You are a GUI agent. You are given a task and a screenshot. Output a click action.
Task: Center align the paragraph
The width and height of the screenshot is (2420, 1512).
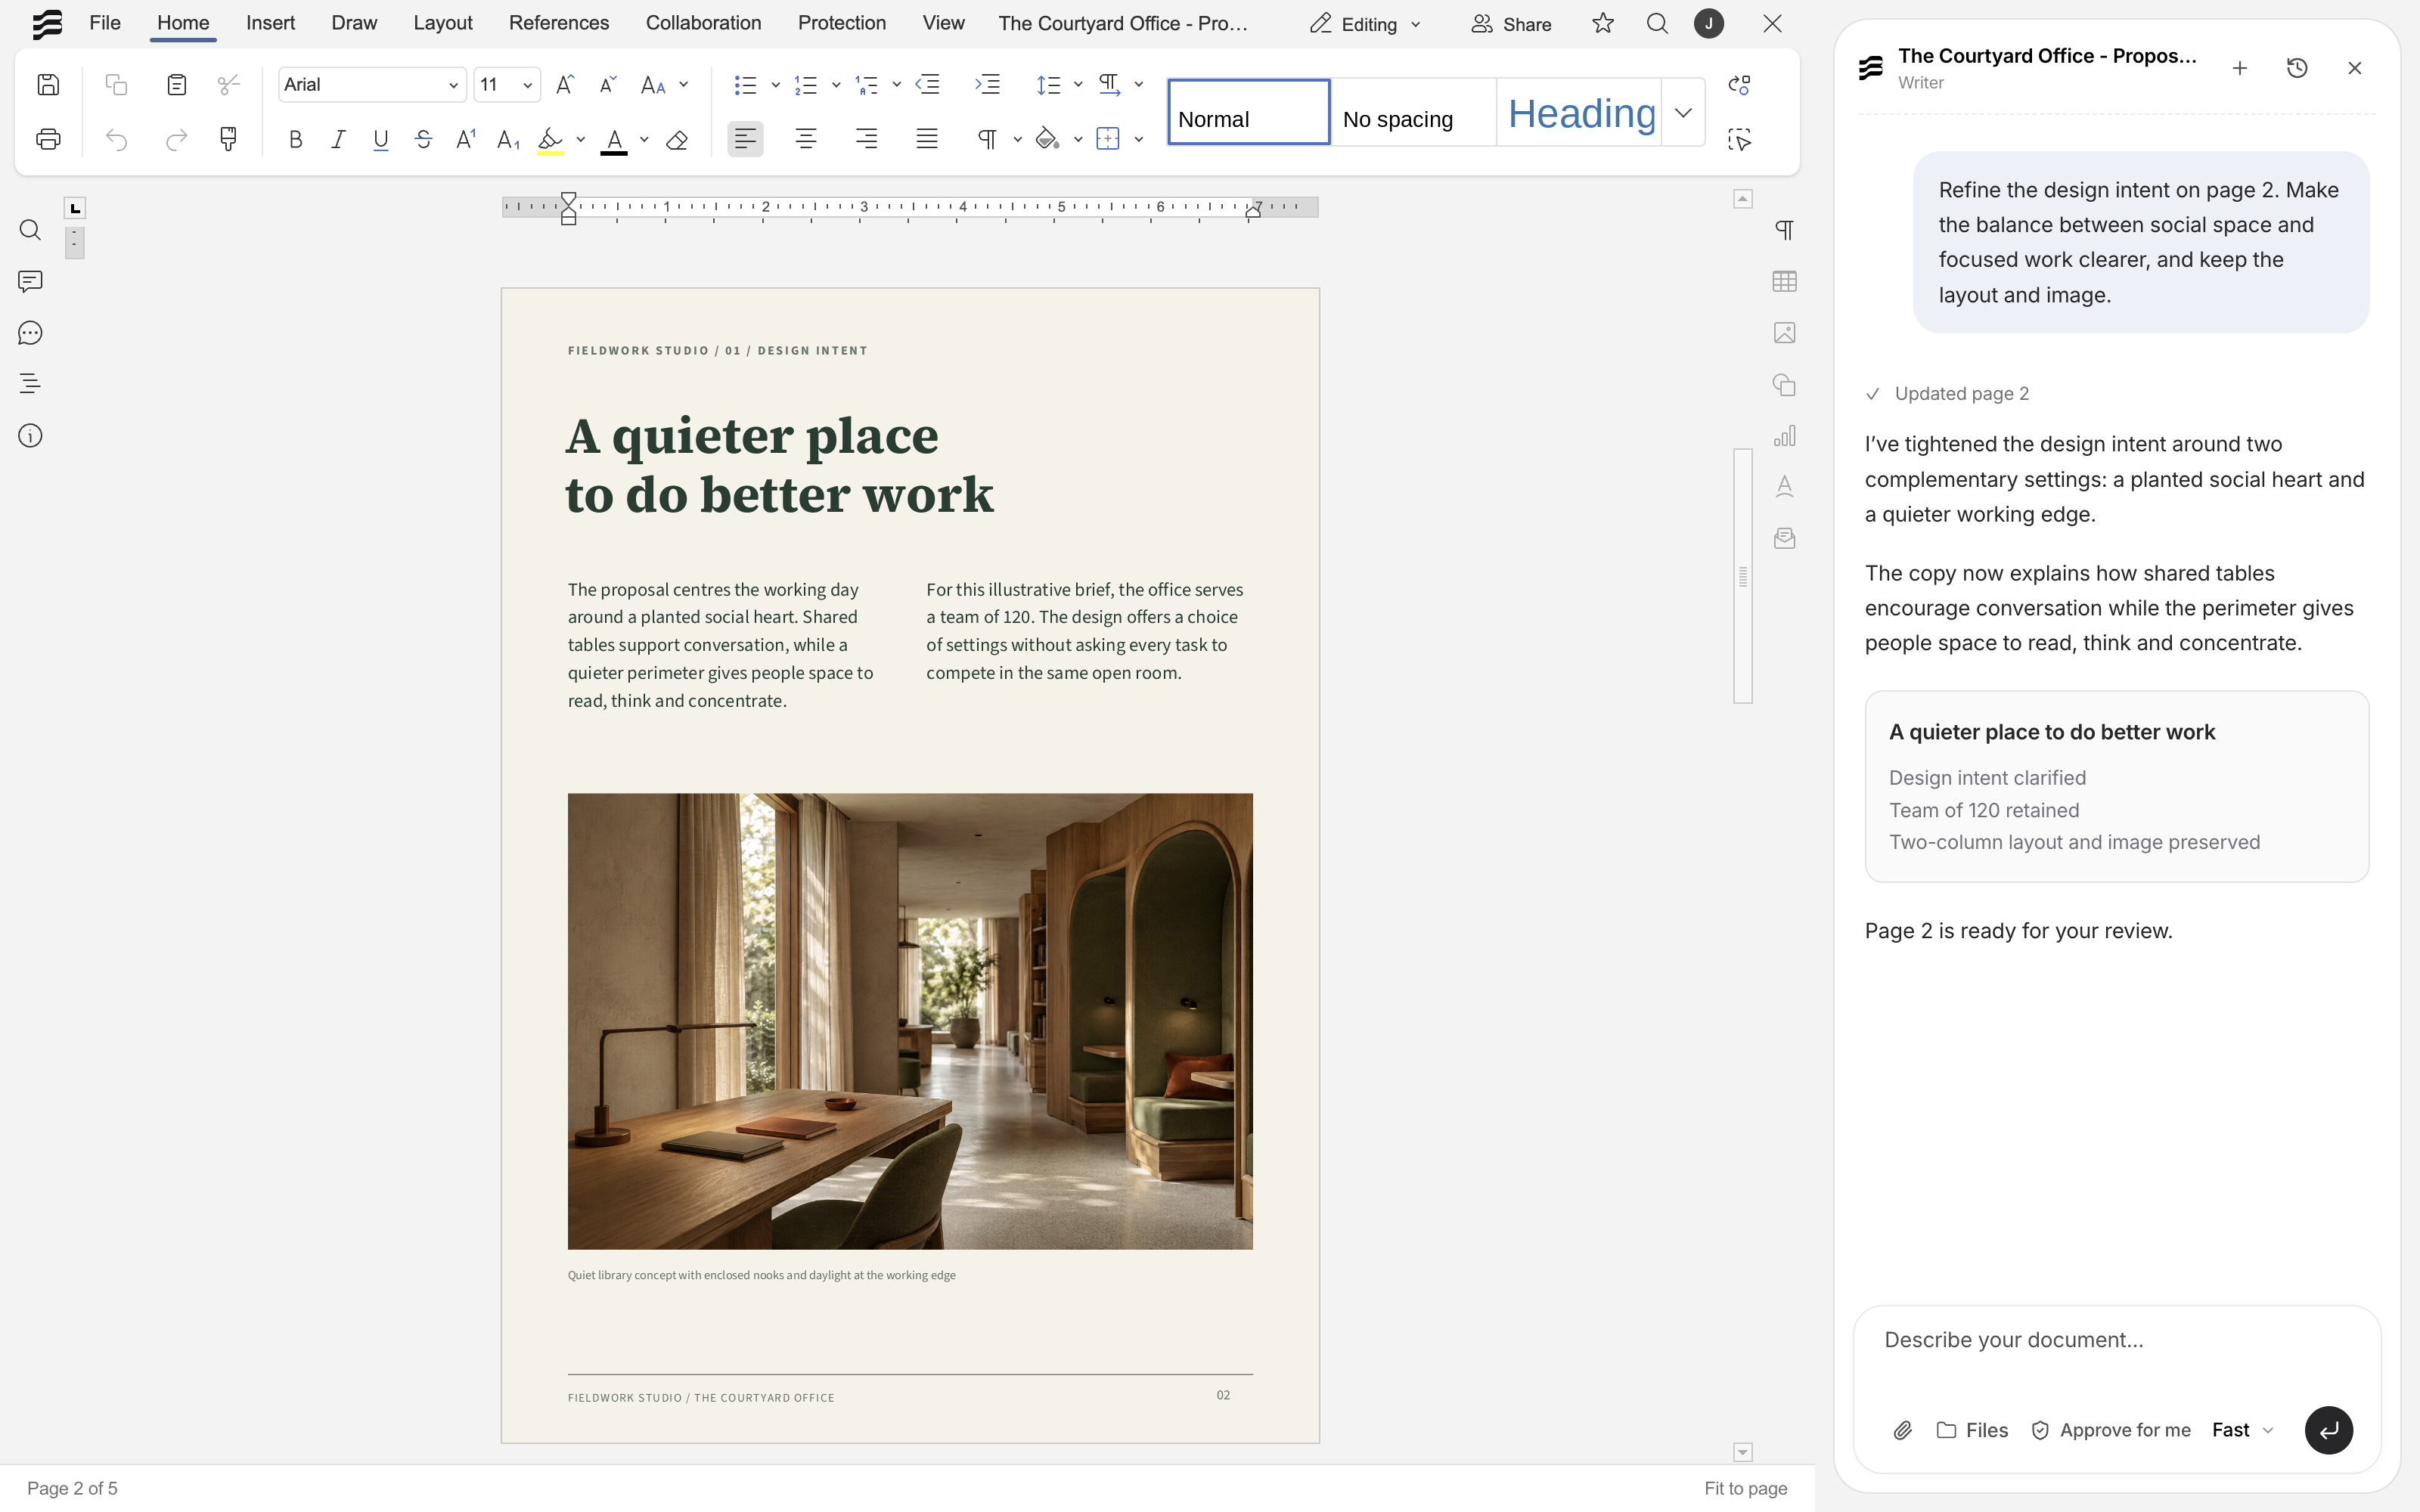click(x=806, y=139)
